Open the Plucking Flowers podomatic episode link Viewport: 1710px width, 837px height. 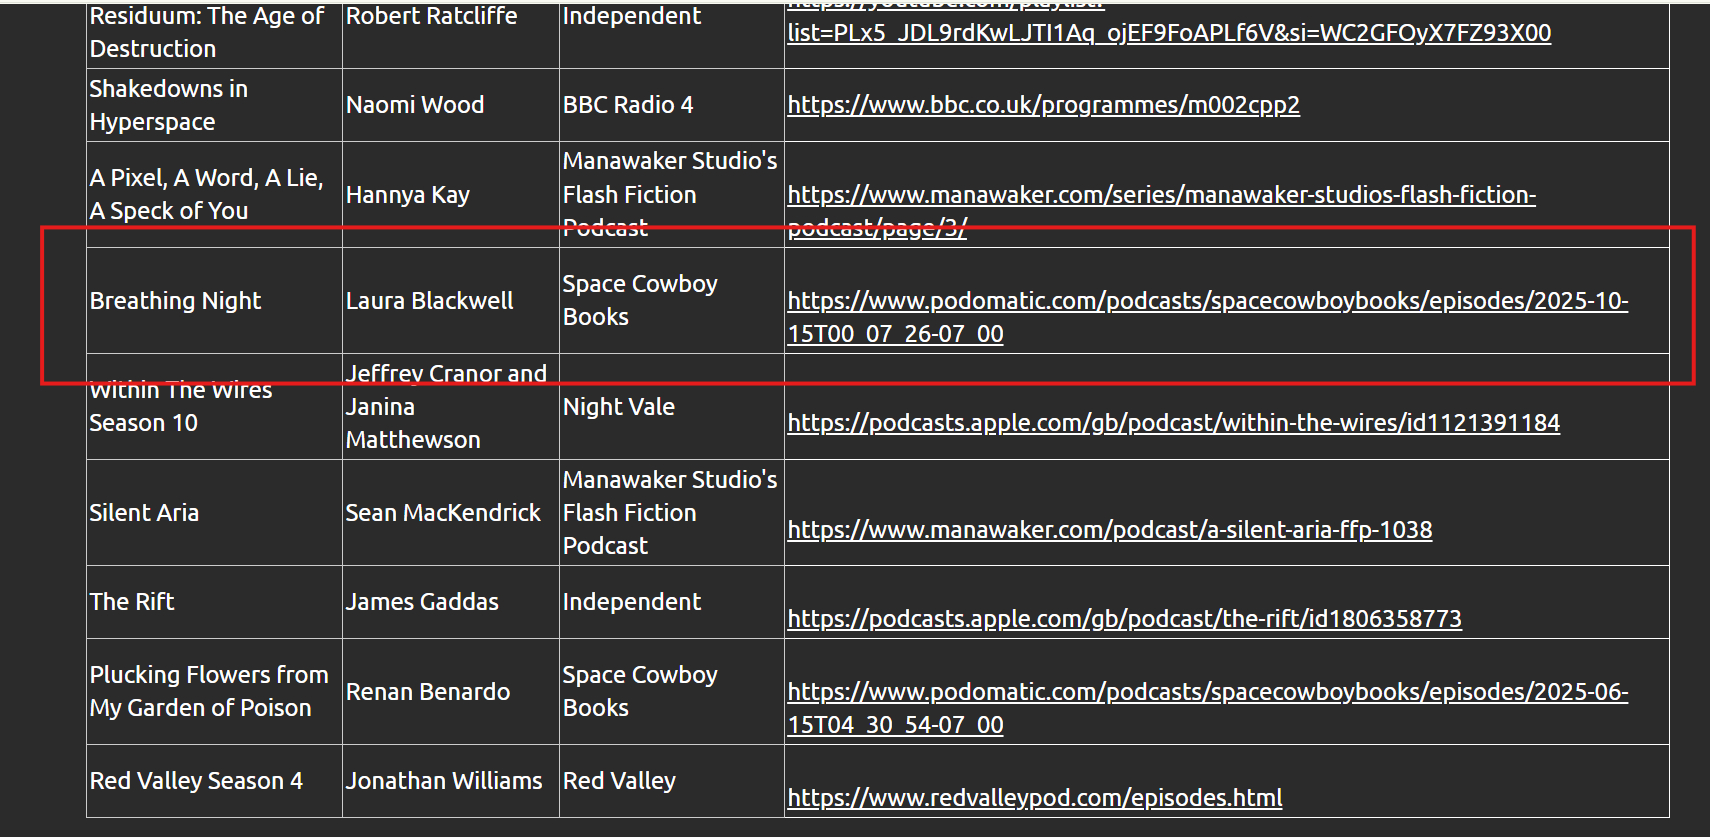tap(1207, 692)
